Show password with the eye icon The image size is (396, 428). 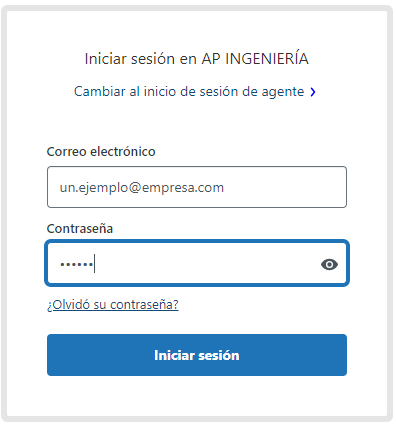coord(329,264)
